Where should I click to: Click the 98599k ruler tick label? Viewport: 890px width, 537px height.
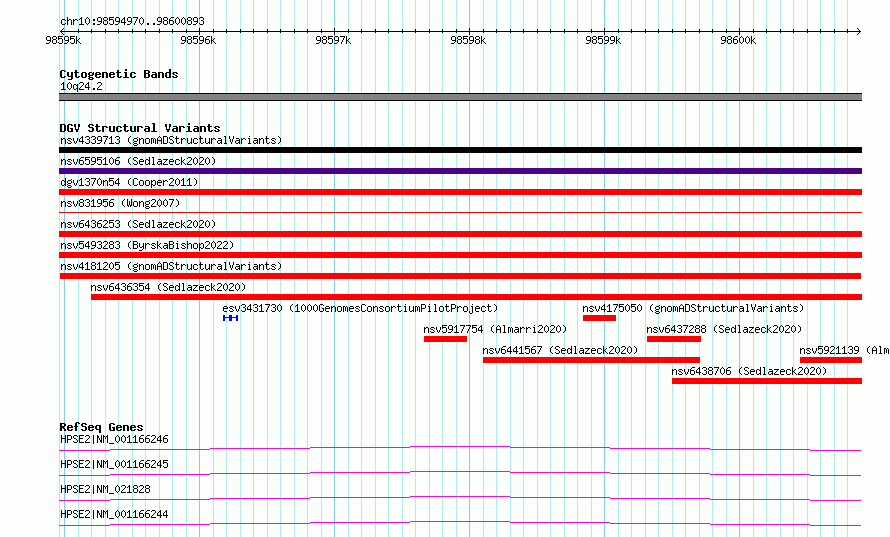(603, 40)
